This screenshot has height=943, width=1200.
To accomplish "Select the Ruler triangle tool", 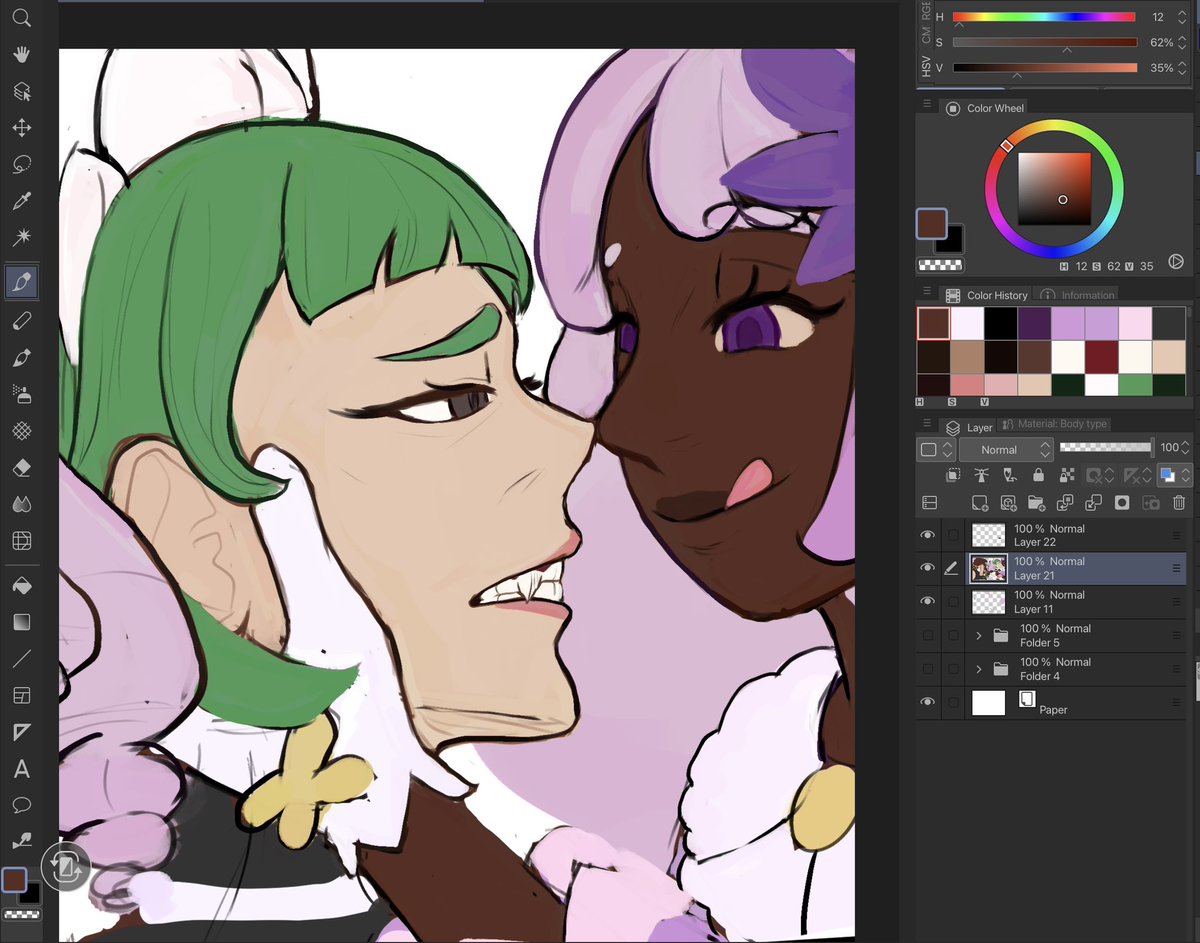I will click(21, 733).
